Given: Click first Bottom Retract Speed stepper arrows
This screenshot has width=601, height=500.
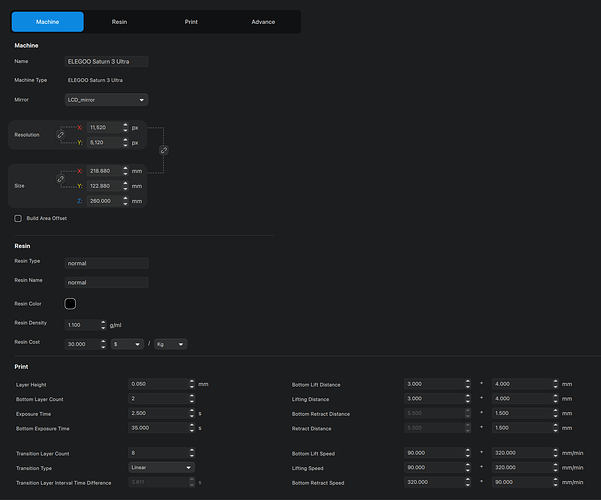Looking at the screenshot, I should [468, 482].
